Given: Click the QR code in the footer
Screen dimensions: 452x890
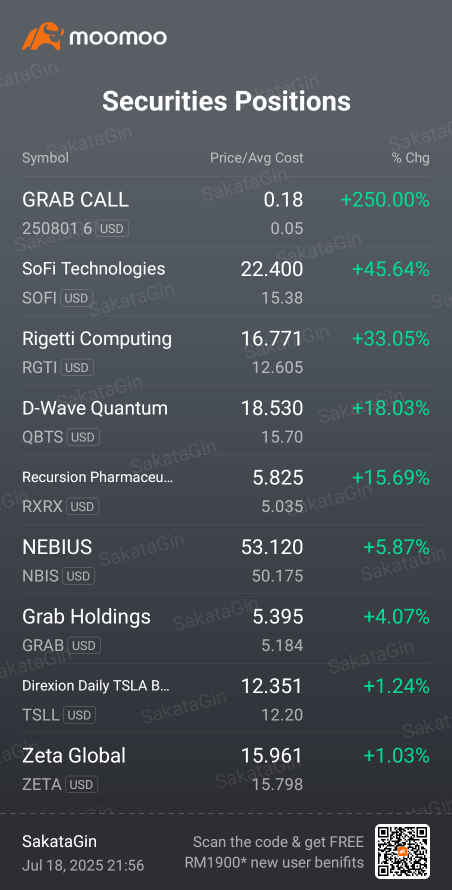Looking at the screenshot, I should (x=402, y=851).
